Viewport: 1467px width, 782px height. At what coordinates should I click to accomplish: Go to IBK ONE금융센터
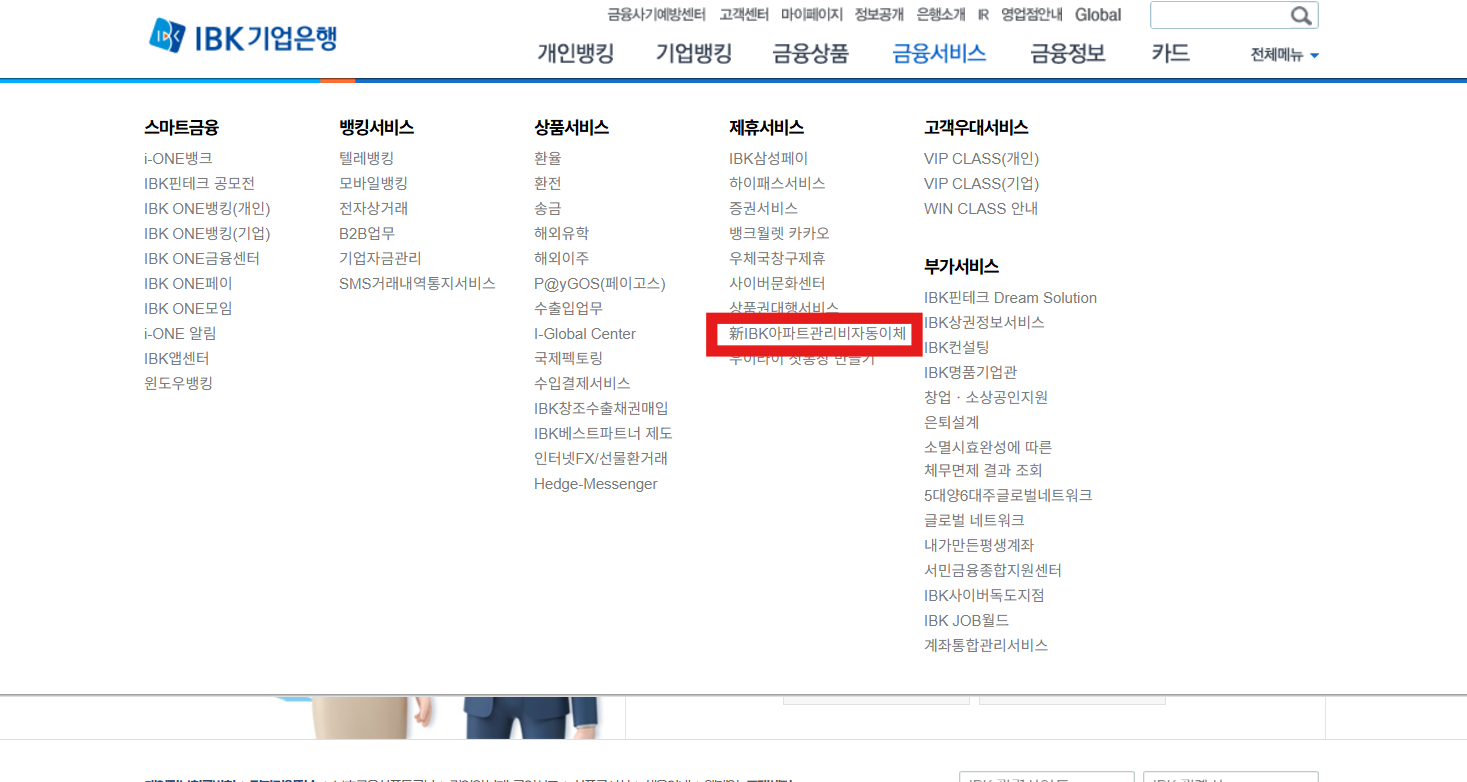tap(202, 258)
